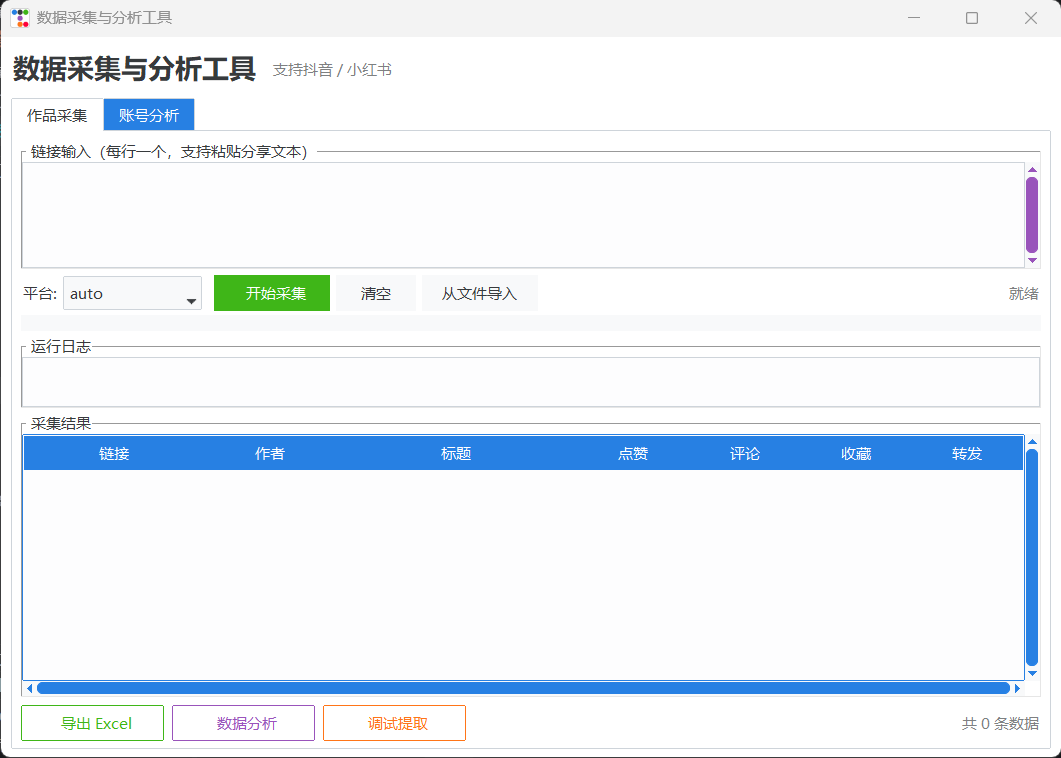Maximize the 数据采集与分析工具 window
Viewport: 1061px width, 758px height.
[972, 18]
